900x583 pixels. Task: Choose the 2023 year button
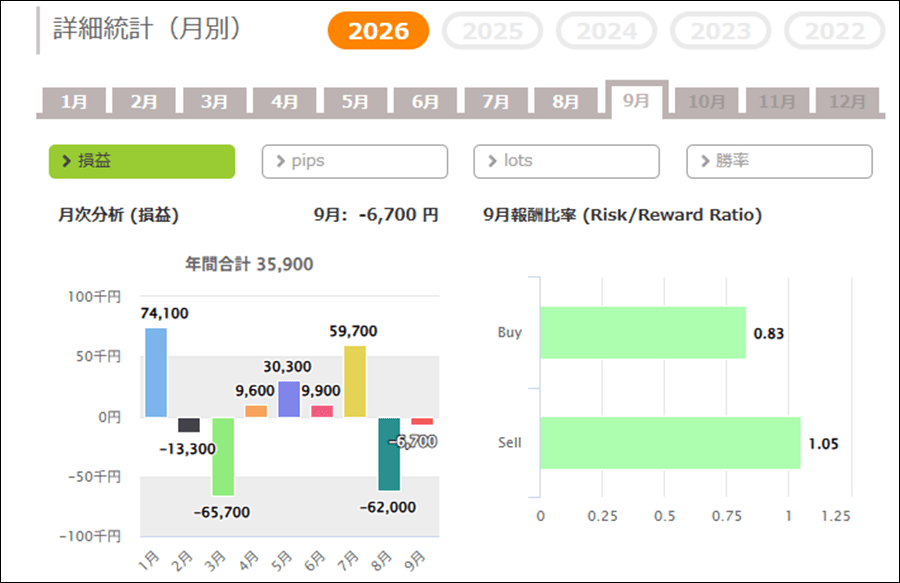click(720, 31)
